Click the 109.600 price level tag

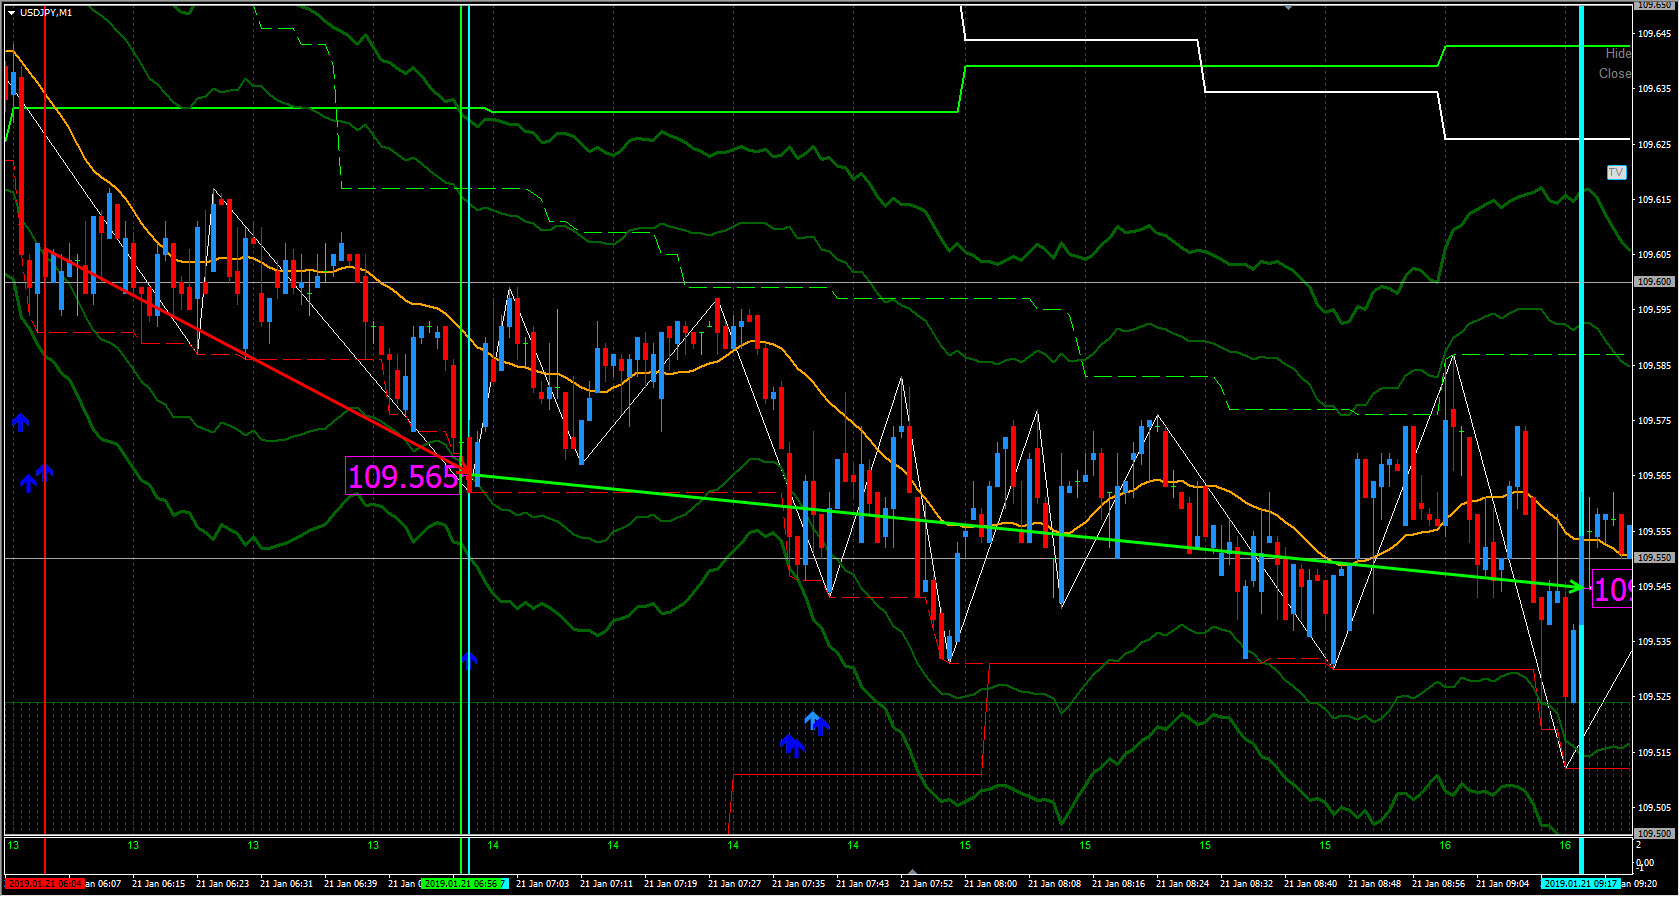coord(1654,282)
